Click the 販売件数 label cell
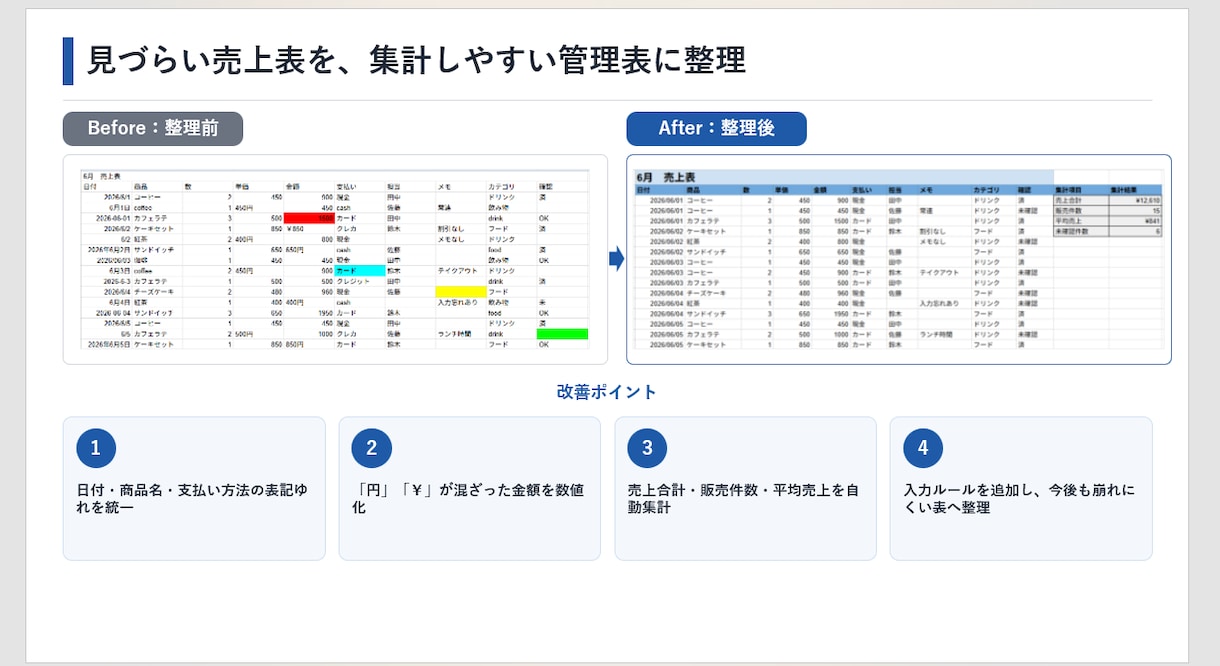The height and width of the screenshot is (666, 1220). [1081, 211]
